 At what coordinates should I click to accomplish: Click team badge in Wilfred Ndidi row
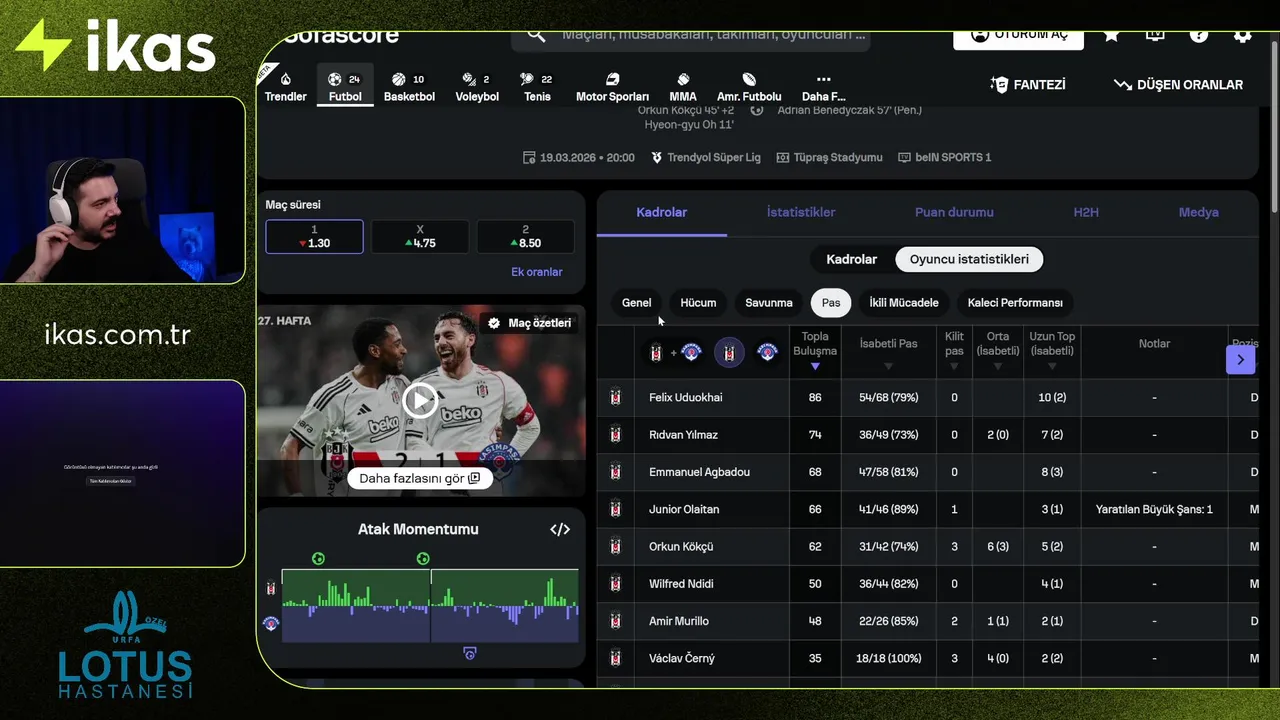615,583
